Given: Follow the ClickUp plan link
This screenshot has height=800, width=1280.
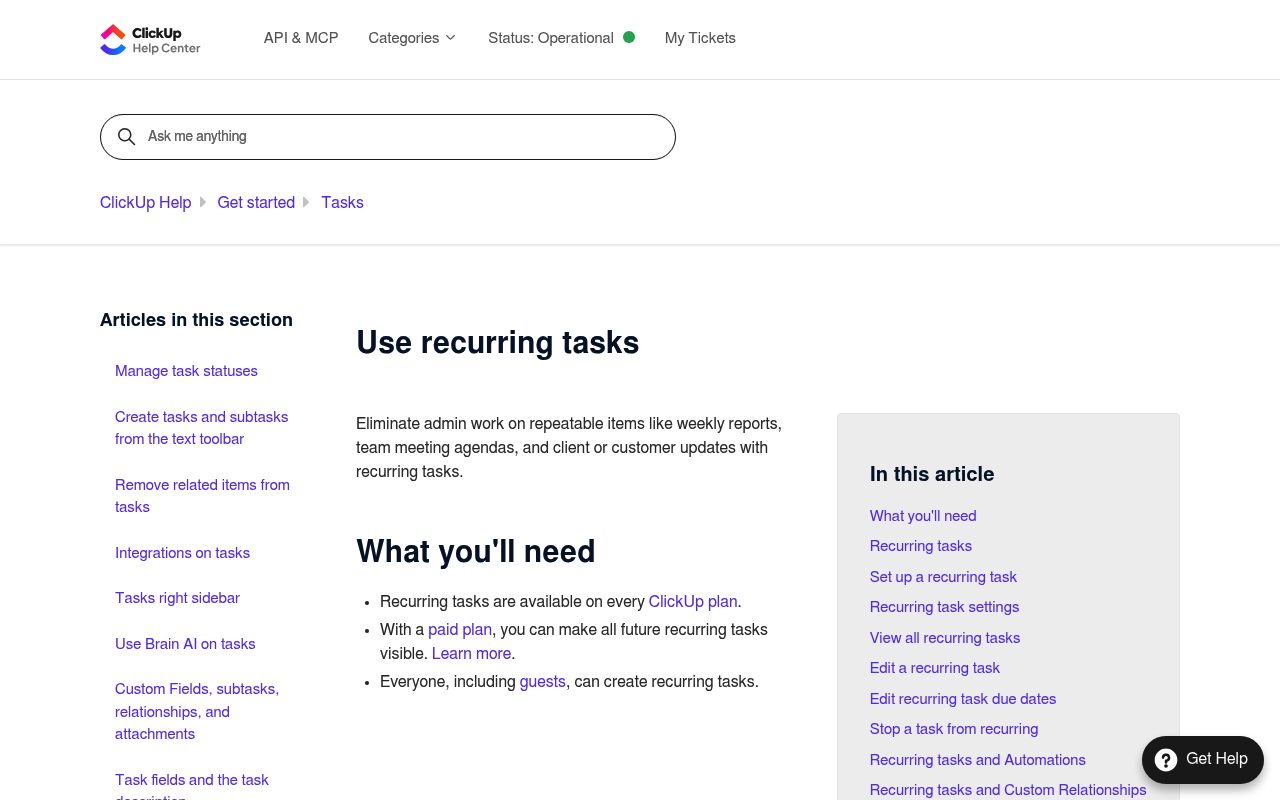Looking at the screenshot, I should (693, 602).
